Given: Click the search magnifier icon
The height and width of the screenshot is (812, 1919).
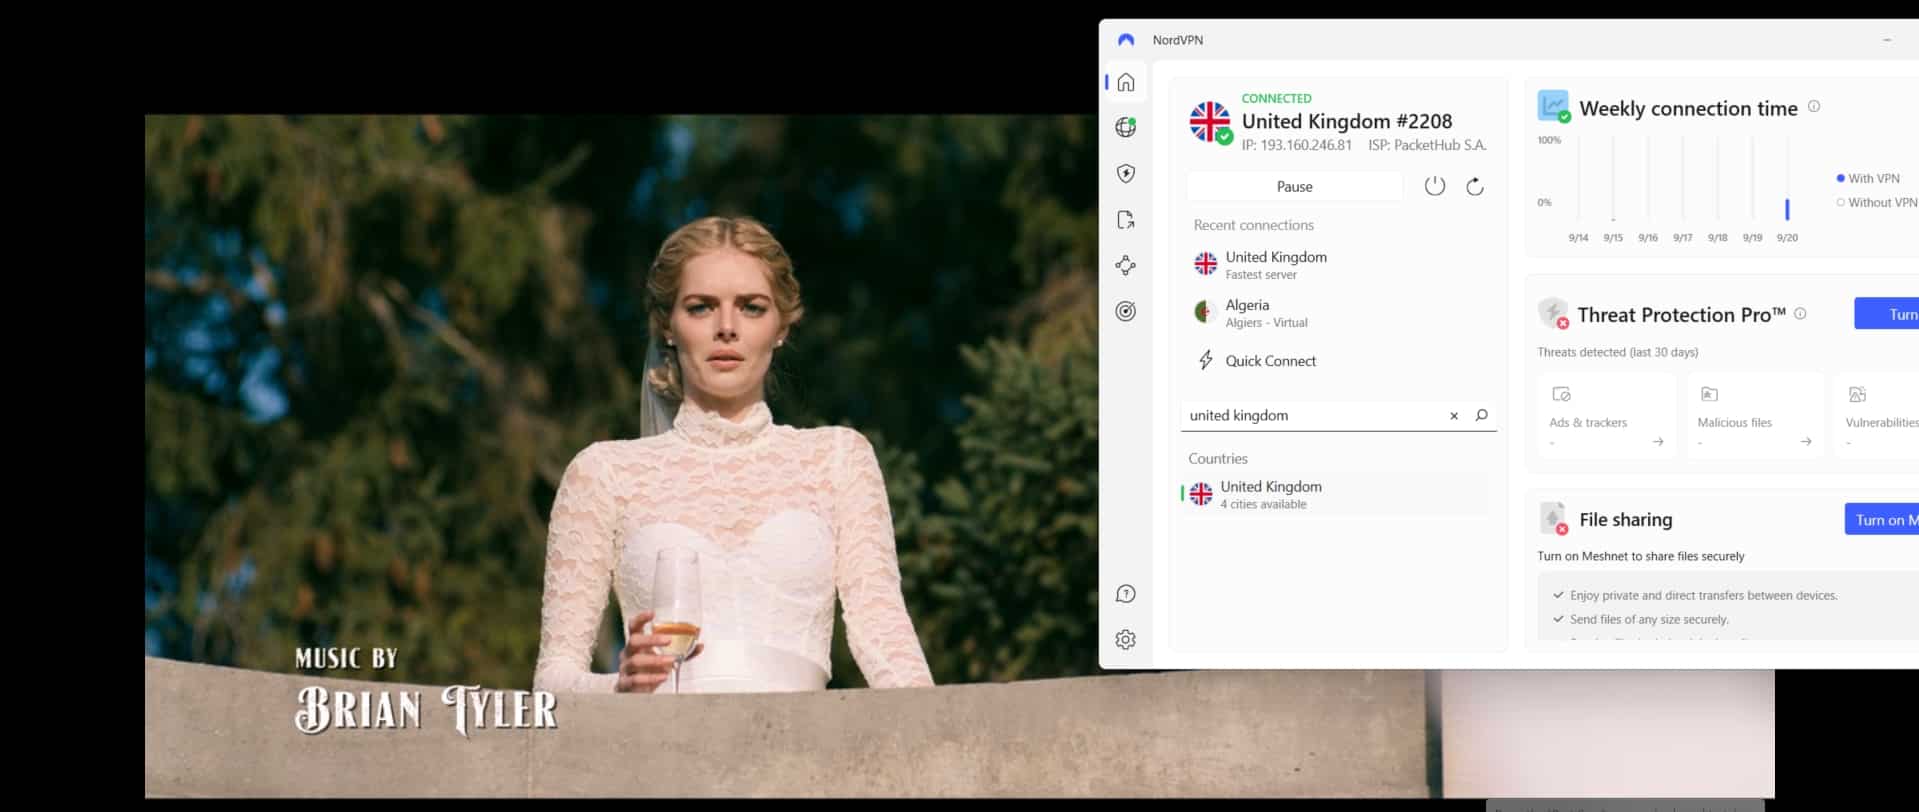Looking at the screenshot, I should (1482, 415).
